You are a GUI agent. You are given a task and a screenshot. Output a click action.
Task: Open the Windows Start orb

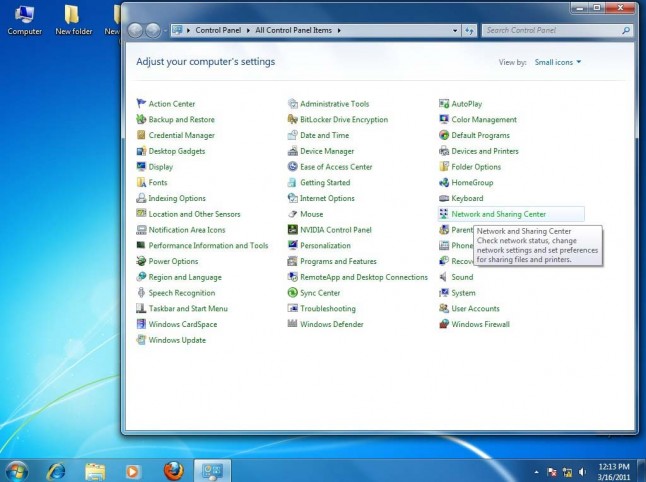point(16,471)
